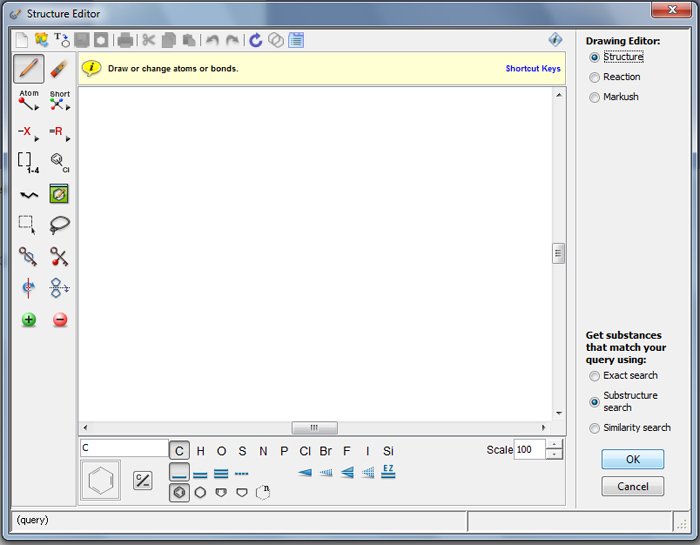Click the New document icon
The width and height of the screenshot is (700, 545).
[21, 40]
